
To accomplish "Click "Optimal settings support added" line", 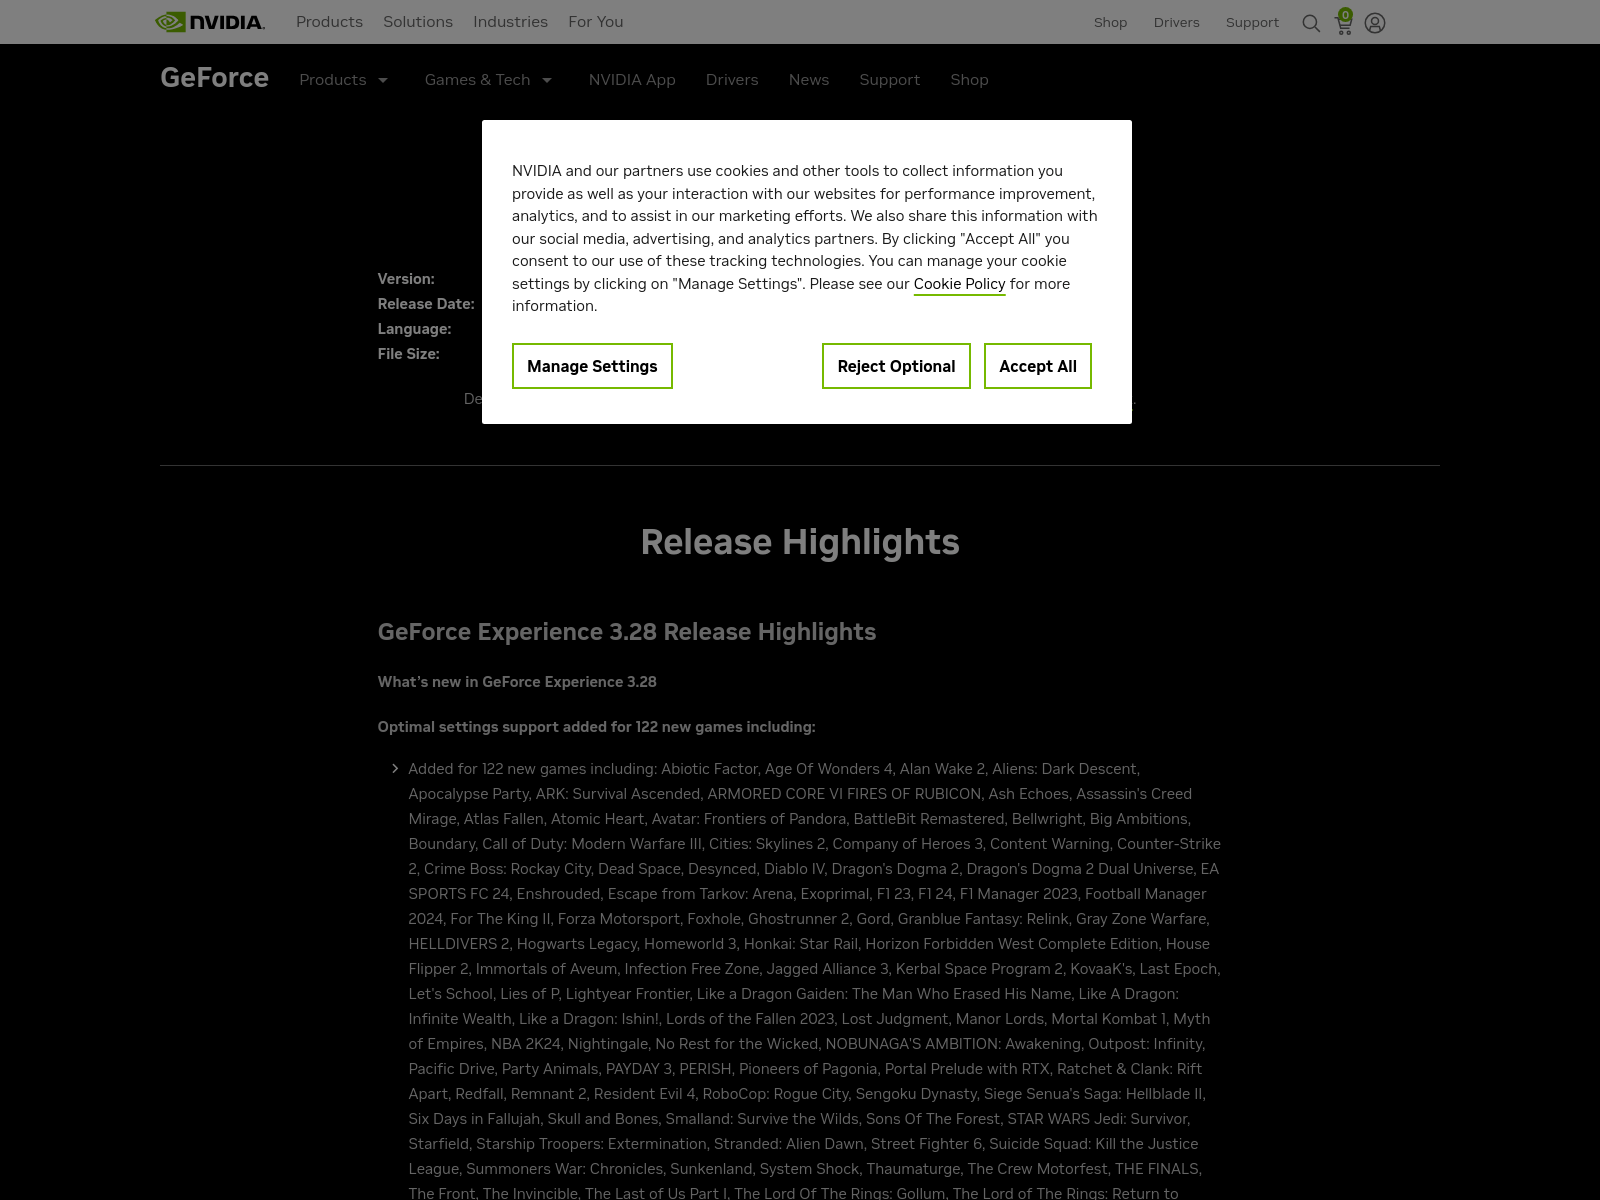I will click(x=596, y=727).
